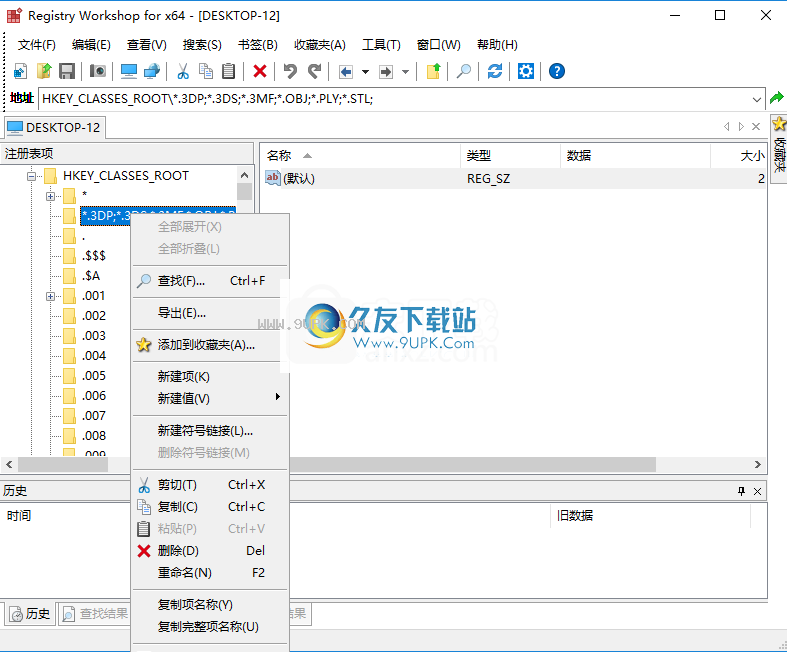Click the connect network registry icon
Screen dimensions: 787x653
[152, 71]
